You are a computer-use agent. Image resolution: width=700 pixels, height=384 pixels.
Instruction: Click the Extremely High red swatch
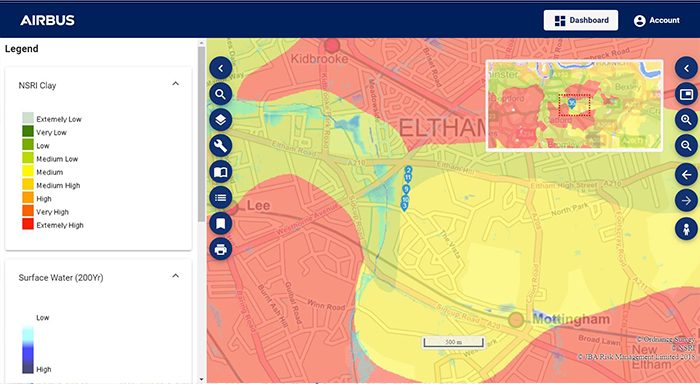[x=28, y=225]
